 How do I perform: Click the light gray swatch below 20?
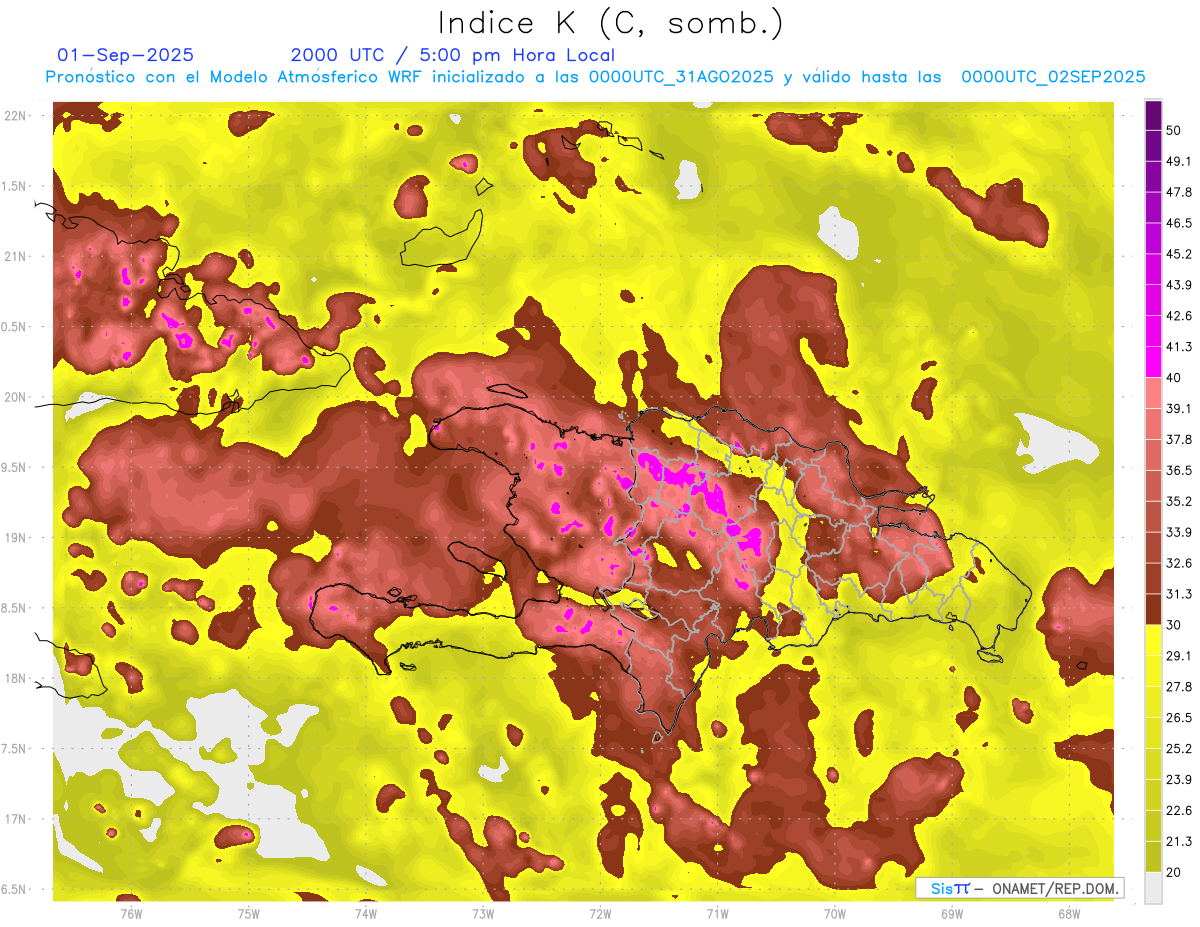[x=1153, y=888]
